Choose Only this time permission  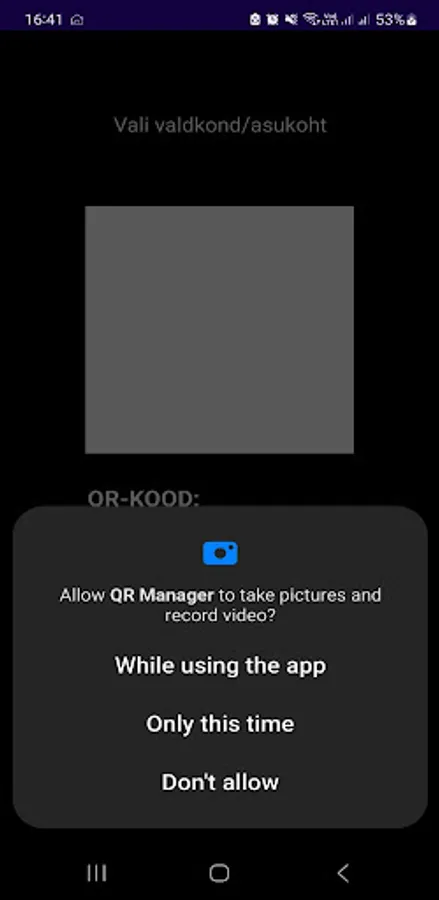tap(220, 723)
